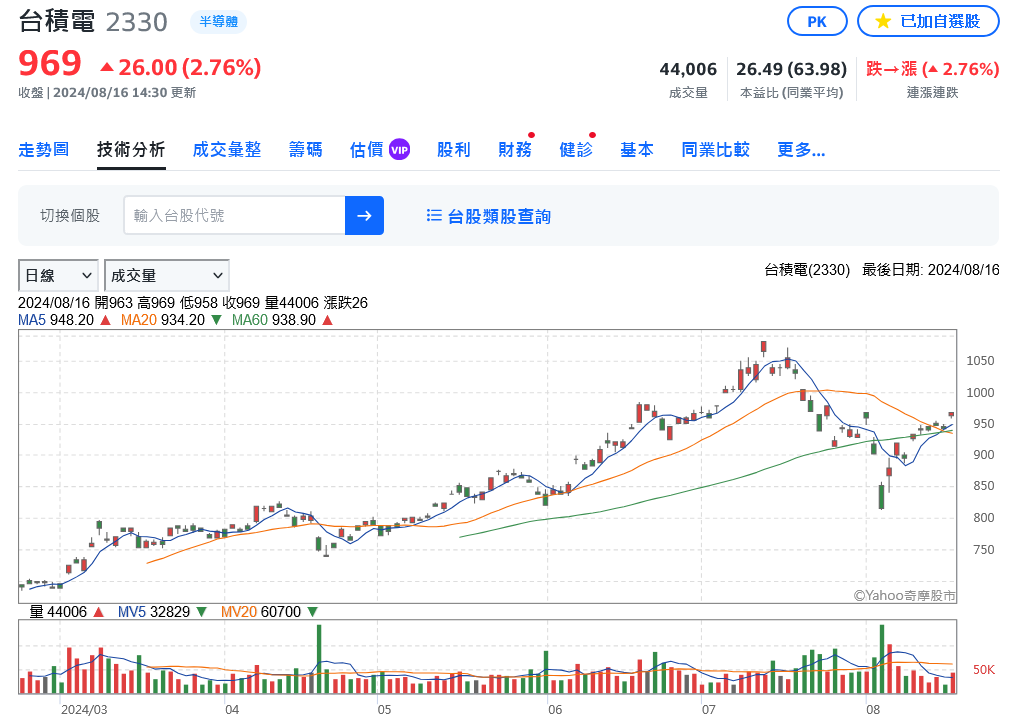Open the 籌碼 tab
Viewport: 1009px width, 726px height.
(x=306, y=149)
